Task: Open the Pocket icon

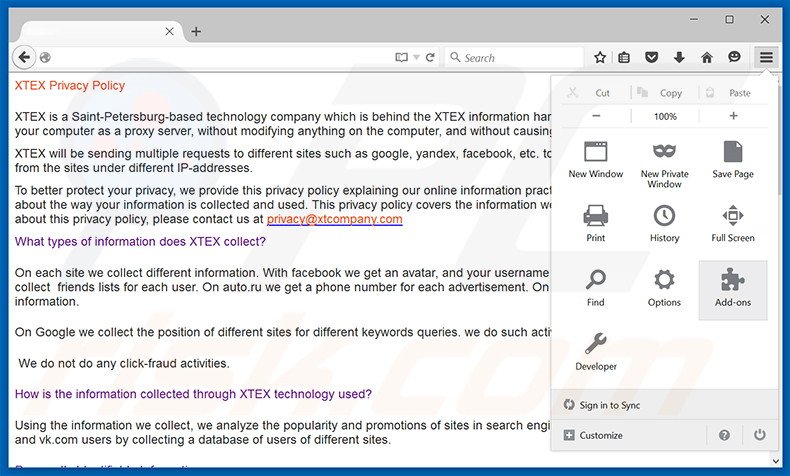Action: pos(651,57)
